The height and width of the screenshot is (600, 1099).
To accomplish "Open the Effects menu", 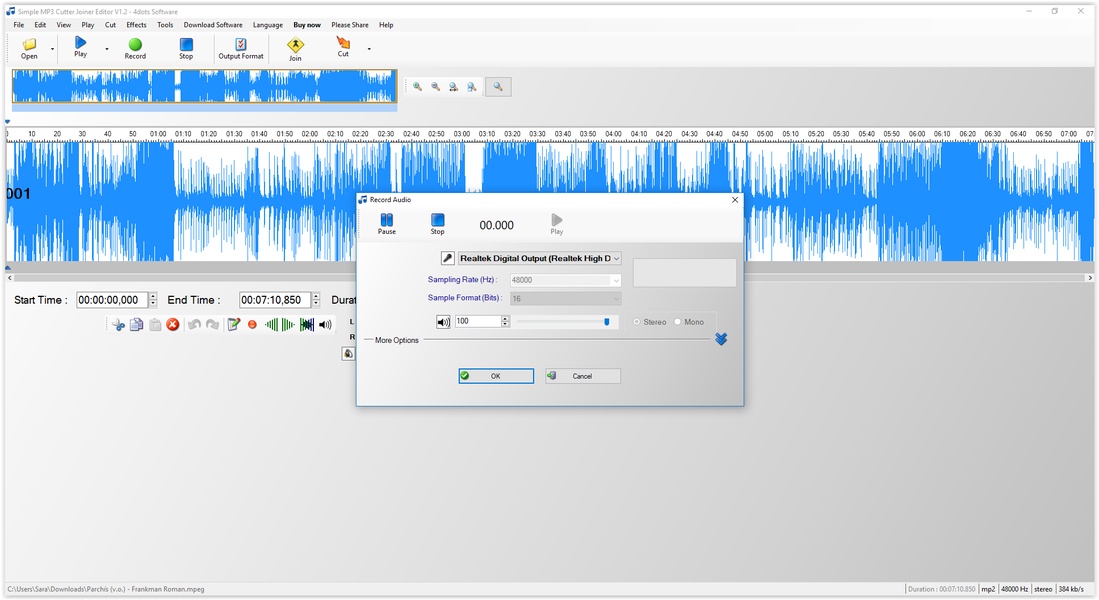I will pyautogui.click(x=136, y=25).
